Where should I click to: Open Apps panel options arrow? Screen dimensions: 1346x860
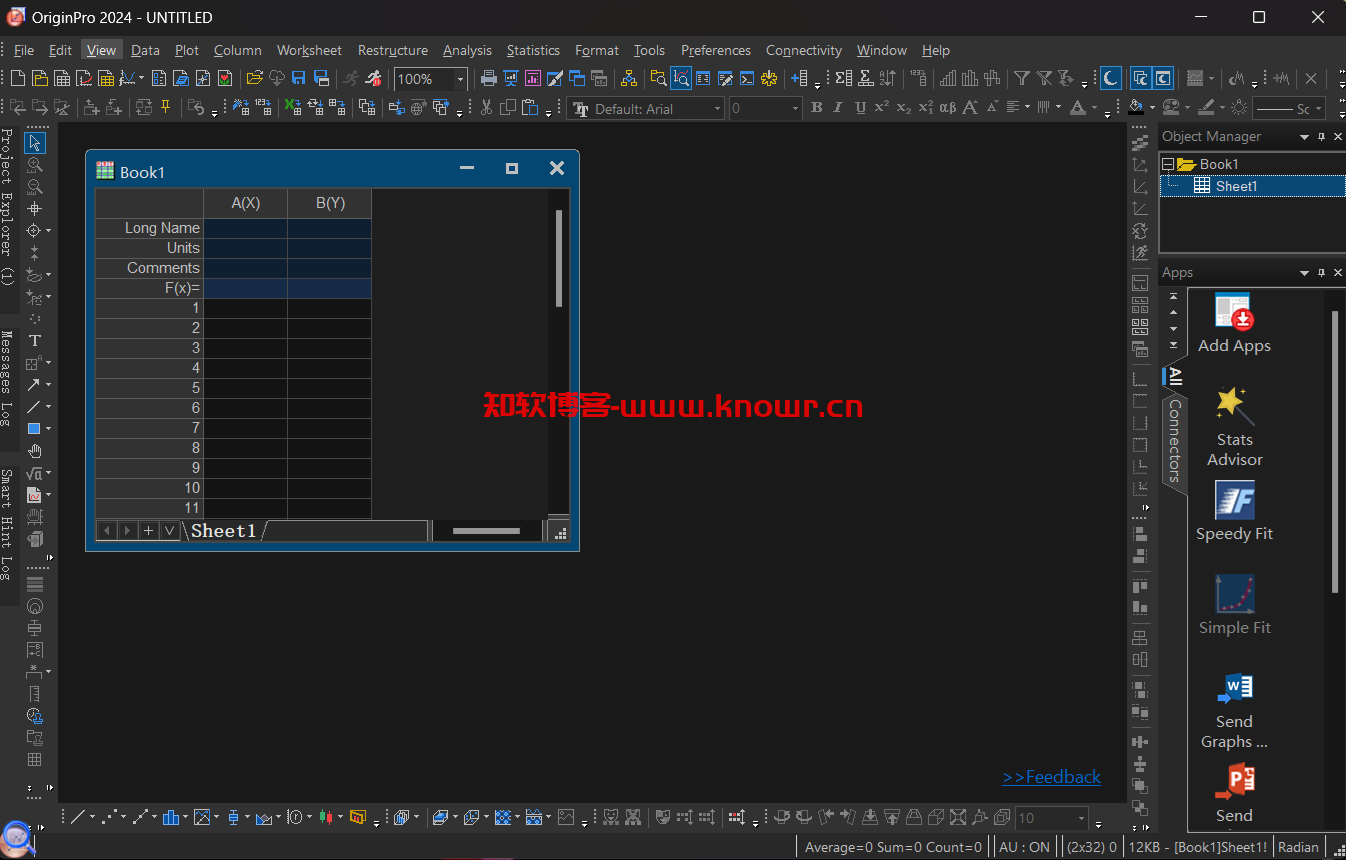coord(1304,272)
